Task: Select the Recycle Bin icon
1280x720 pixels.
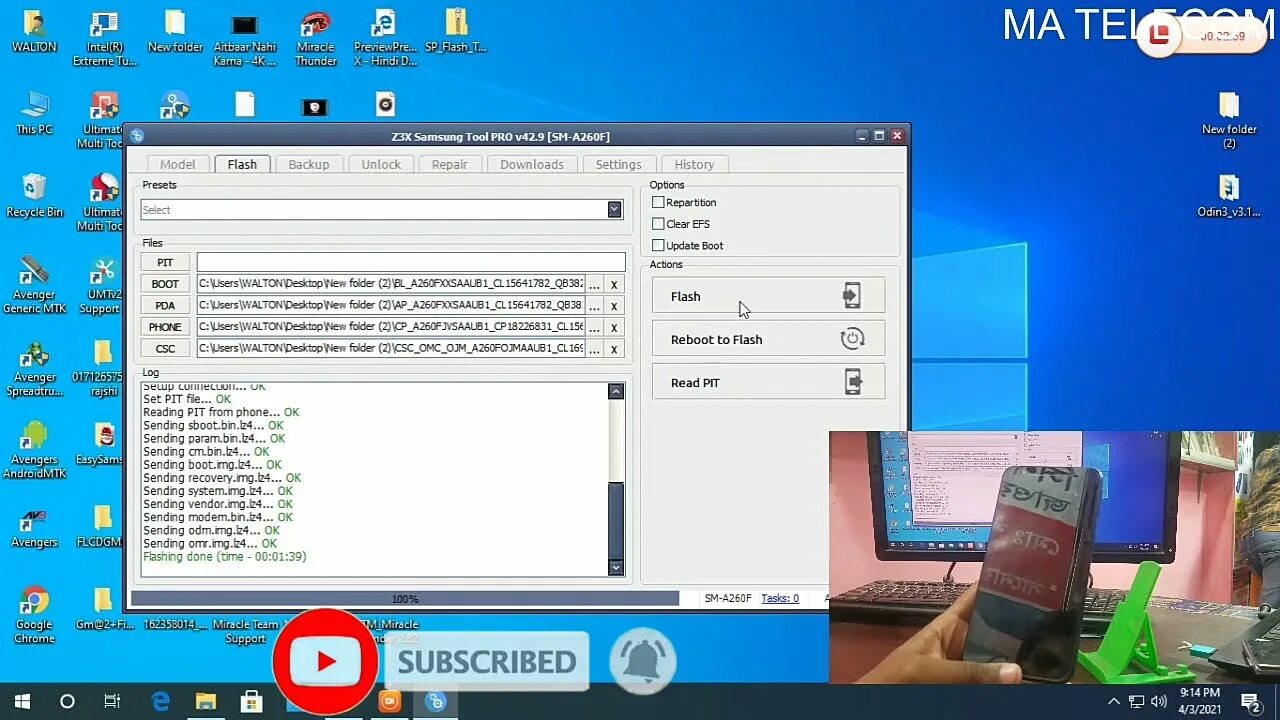Action: point(34,196)
